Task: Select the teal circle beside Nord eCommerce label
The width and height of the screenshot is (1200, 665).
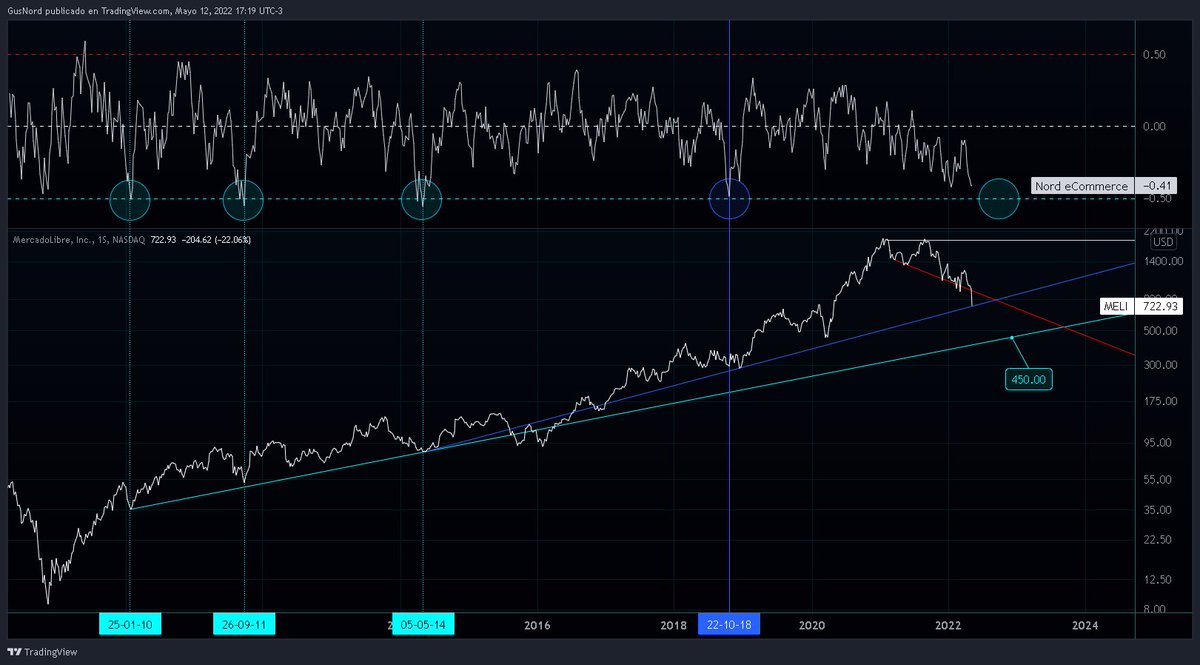Action: (998, 198)
